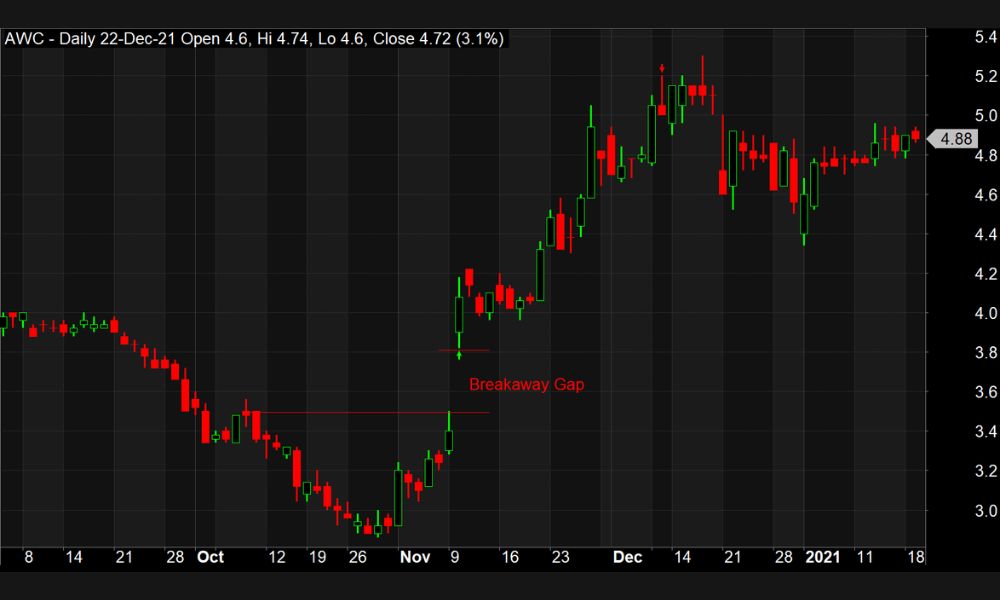Click the 23 date label in November
This screenshot has width=1000, height=600.
point(560,557)
